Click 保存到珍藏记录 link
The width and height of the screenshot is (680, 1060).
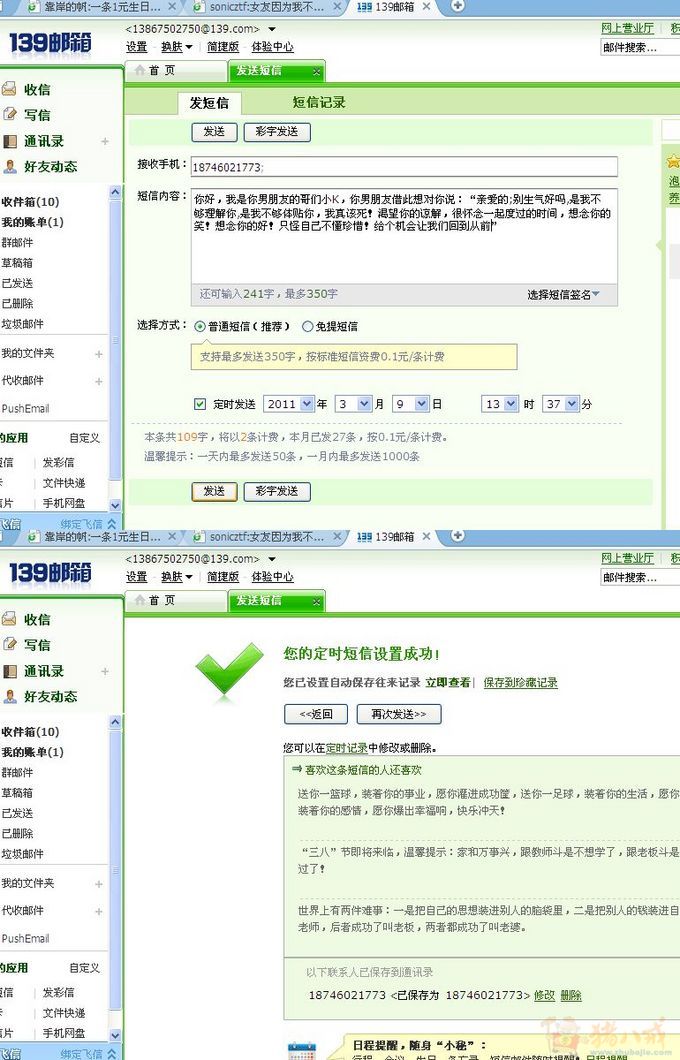pyautogui.click(x=520, y=683)
